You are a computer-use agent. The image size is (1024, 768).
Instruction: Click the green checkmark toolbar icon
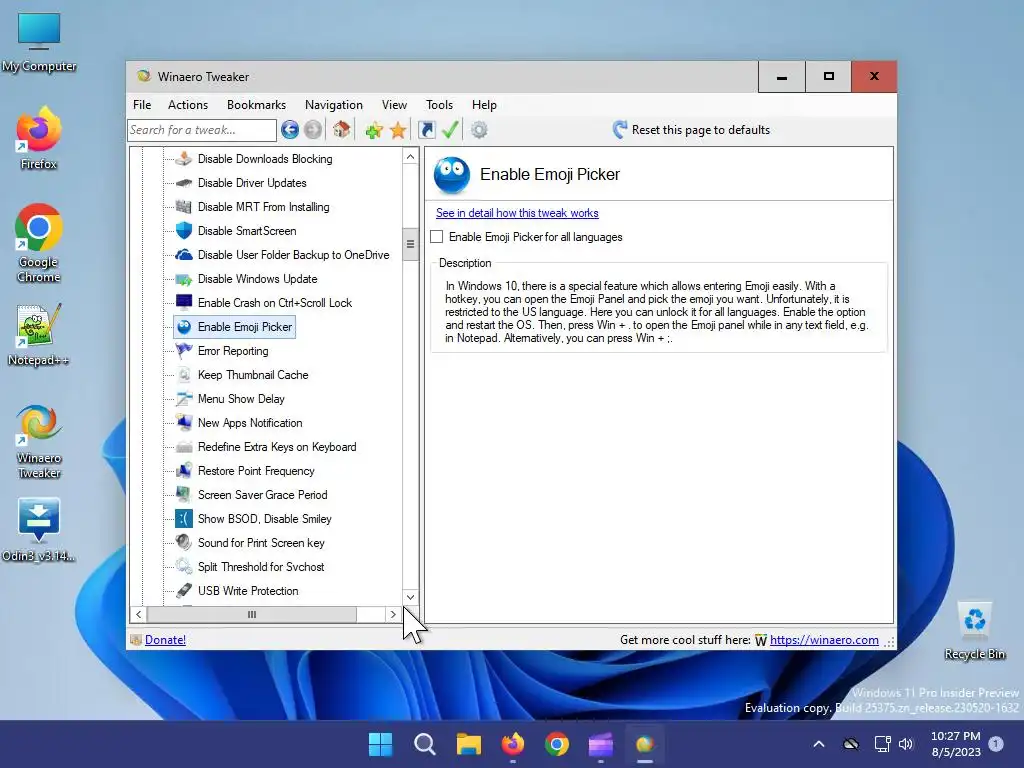[450, 130]
